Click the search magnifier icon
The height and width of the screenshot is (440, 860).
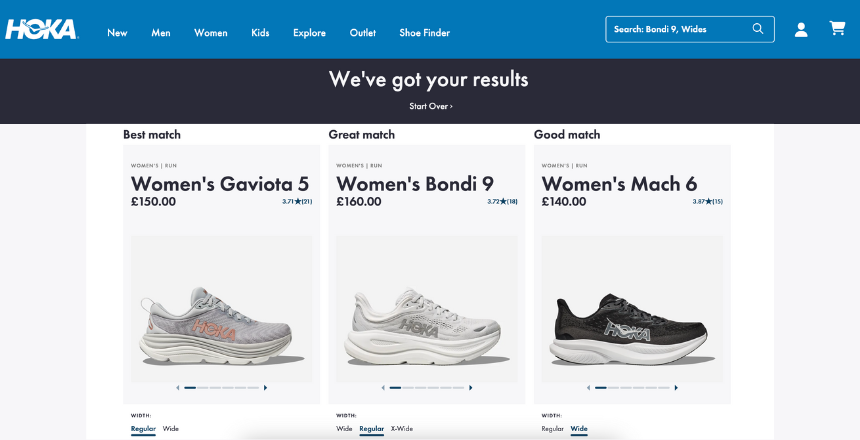[758, 29]
